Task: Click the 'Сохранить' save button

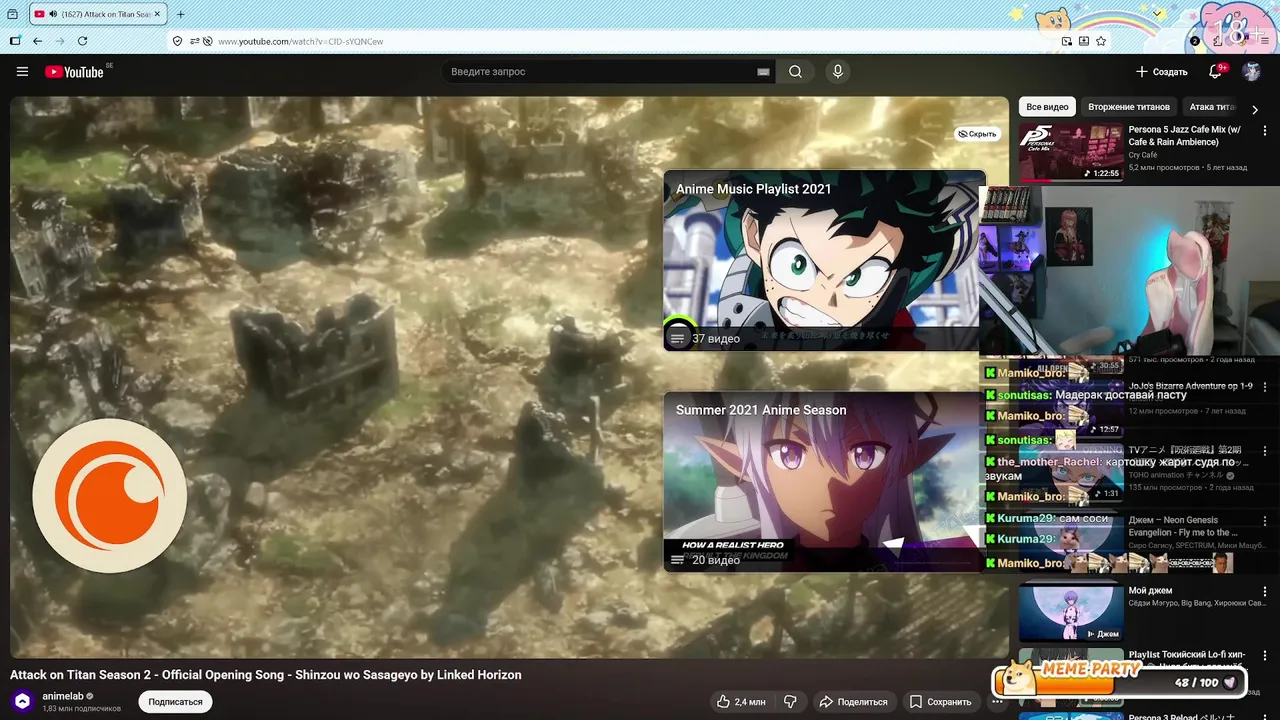Action: pyautogui.click(x=939, y=702)
